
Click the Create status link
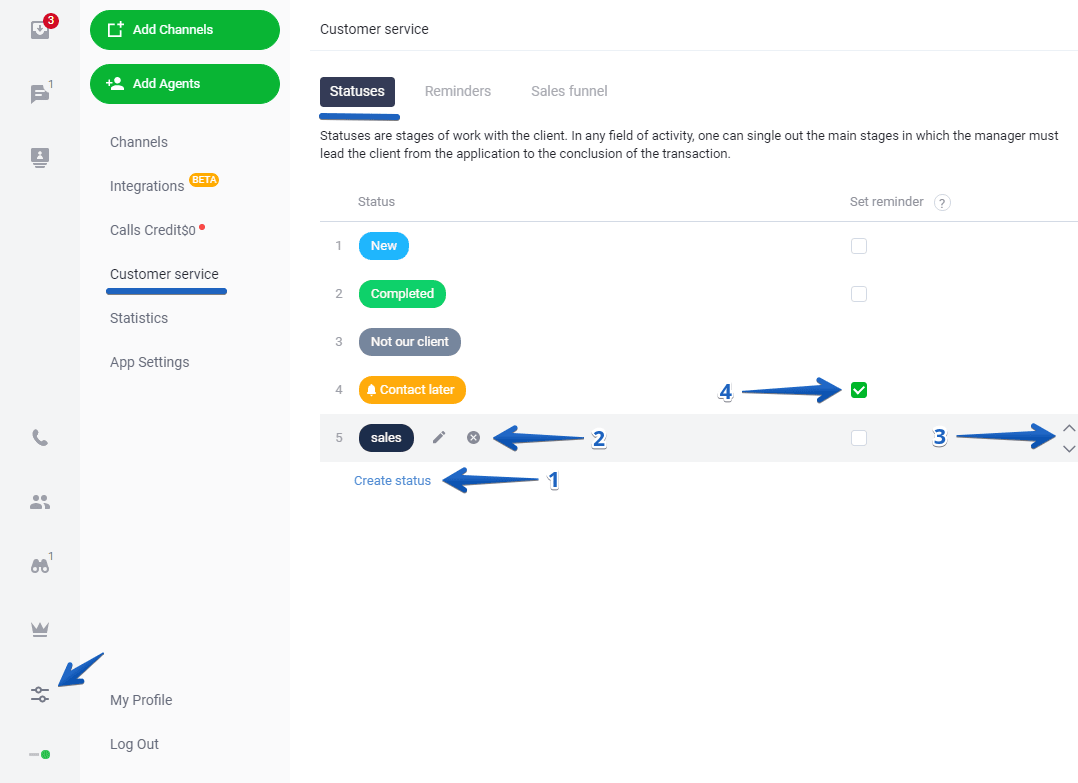click(392, 481)
